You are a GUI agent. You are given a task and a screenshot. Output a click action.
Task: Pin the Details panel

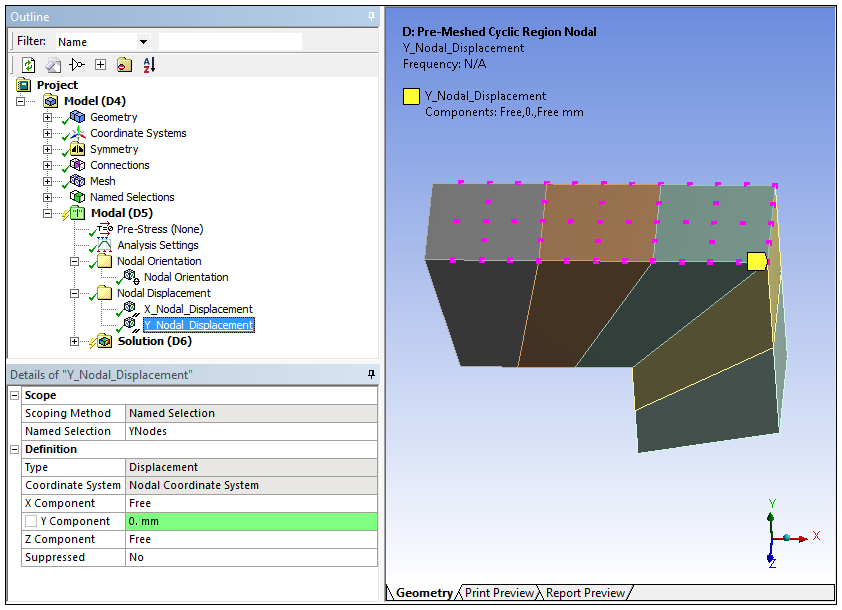pyautogui.click(x=371, y=374)
